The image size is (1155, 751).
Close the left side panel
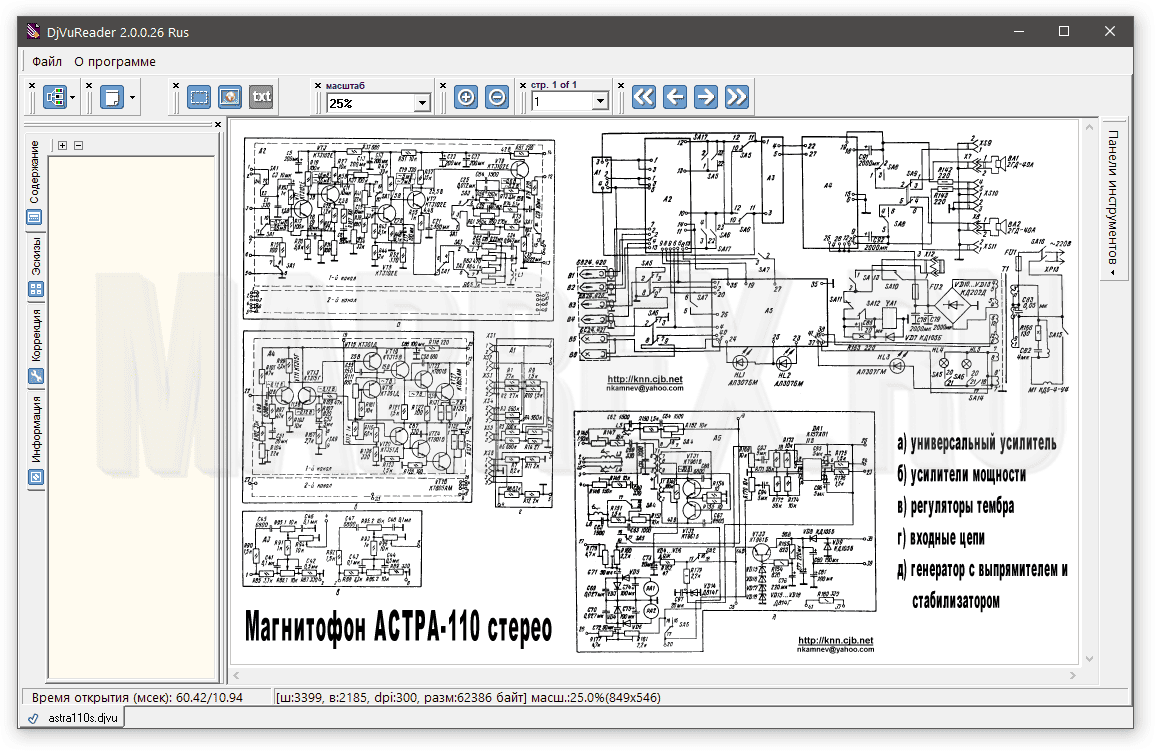click(218, 124)
